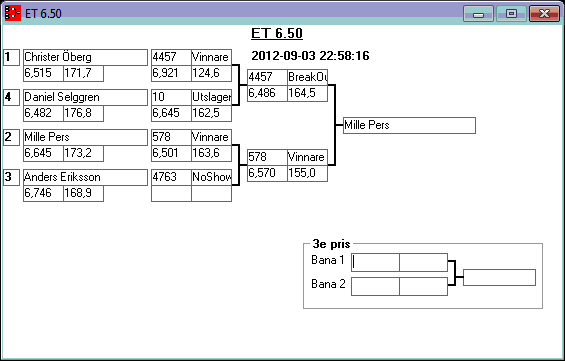565x361 pixels.
Task: Click the 6,921 result cell
Action: (171, 73)
